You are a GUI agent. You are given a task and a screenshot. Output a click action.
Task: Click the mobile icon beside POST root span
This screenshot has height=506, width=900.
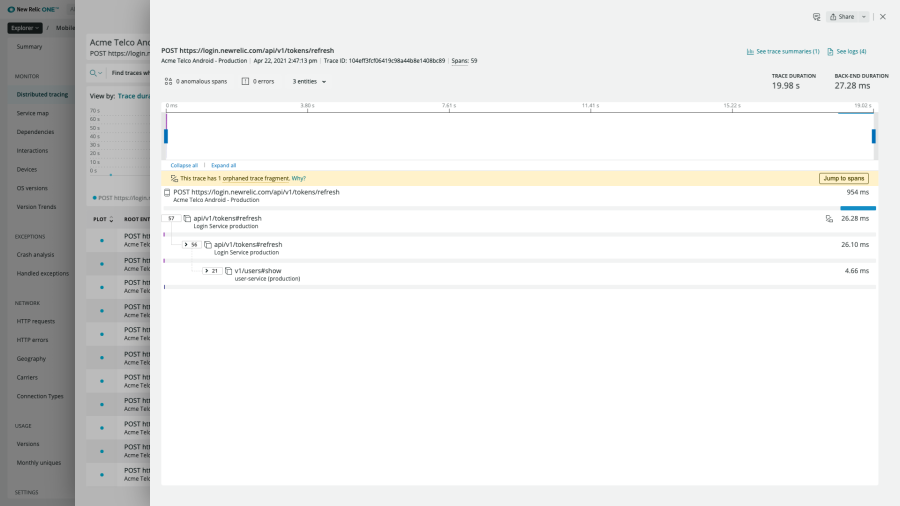tap(167, 192)
